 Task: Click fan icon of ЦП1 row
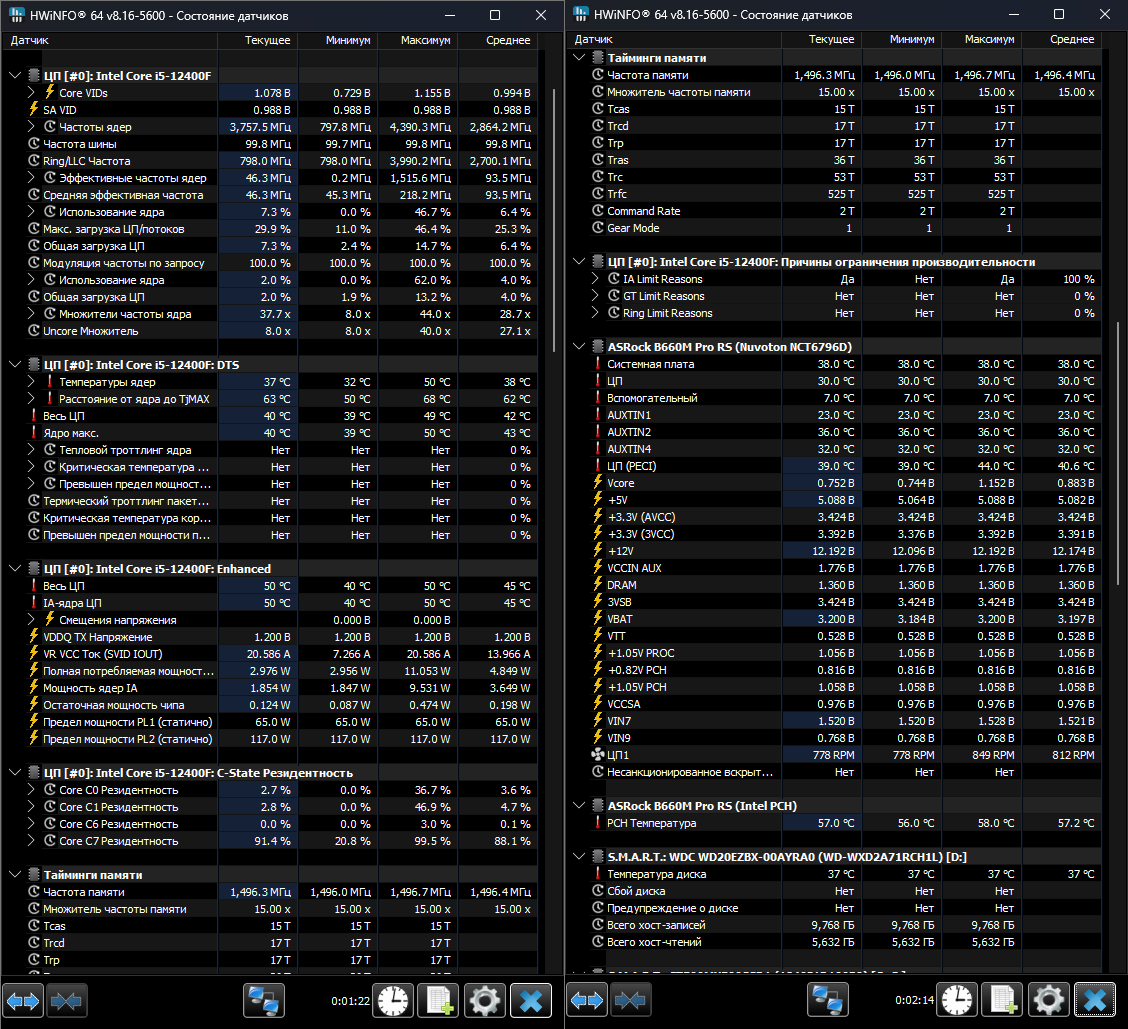pos(598,755)
